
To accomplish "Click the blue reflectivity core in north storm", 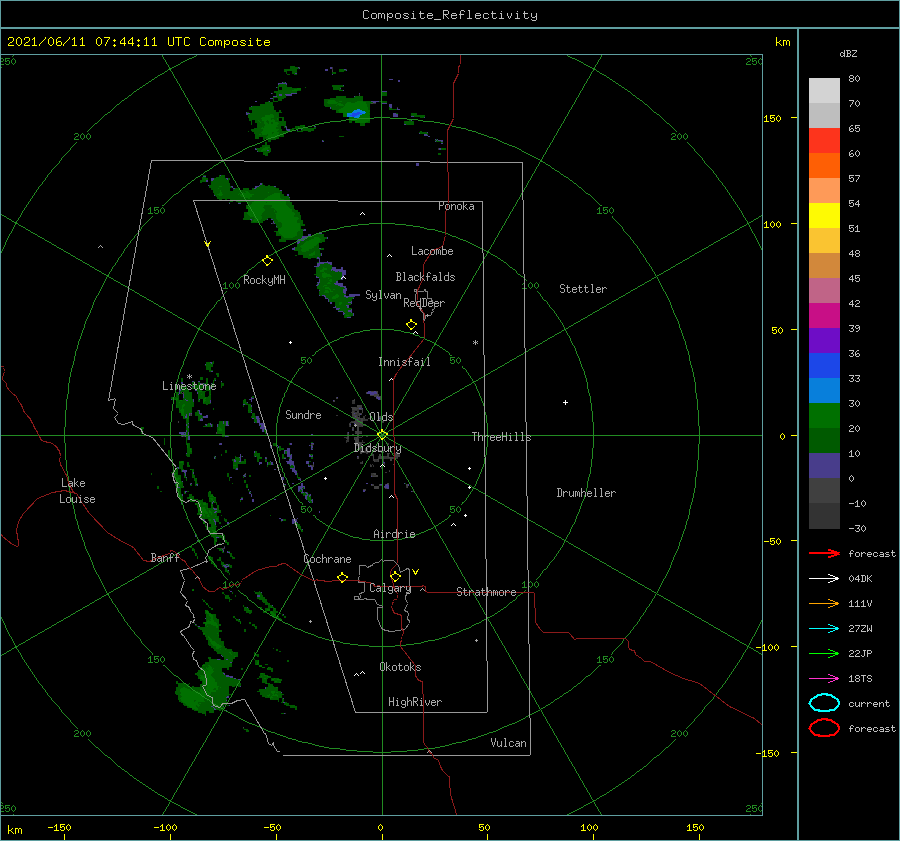I will [356, 113].
